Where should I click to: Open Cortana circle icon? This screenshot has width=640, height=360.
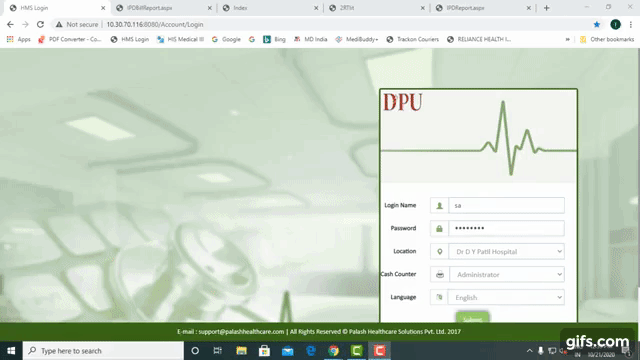point(195,351)
